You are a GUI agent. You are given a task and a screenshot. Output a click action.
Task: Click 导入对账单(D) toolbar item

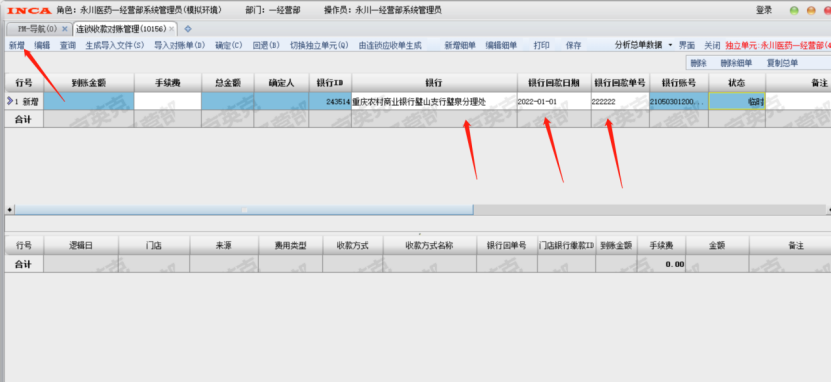pos(180,46)
